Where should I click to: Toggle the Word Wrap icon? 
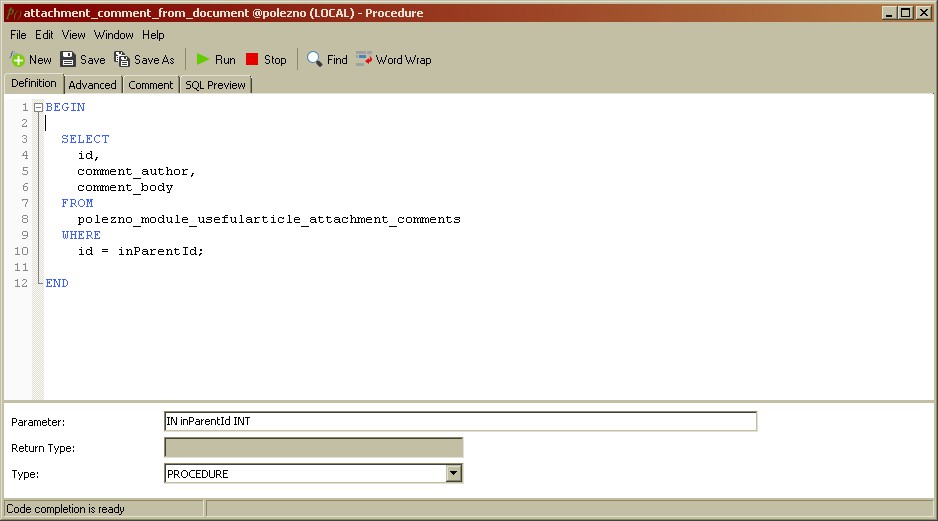(x=364, y=59)
